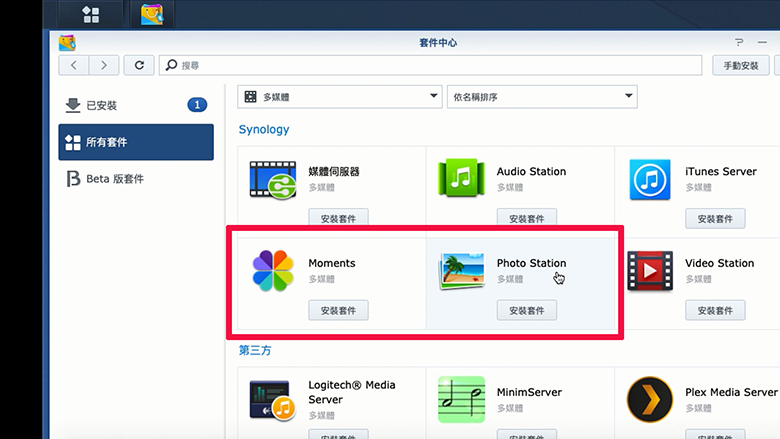Click the Moments pinwheel icon
780x439 pixels.
coord(273,271)
